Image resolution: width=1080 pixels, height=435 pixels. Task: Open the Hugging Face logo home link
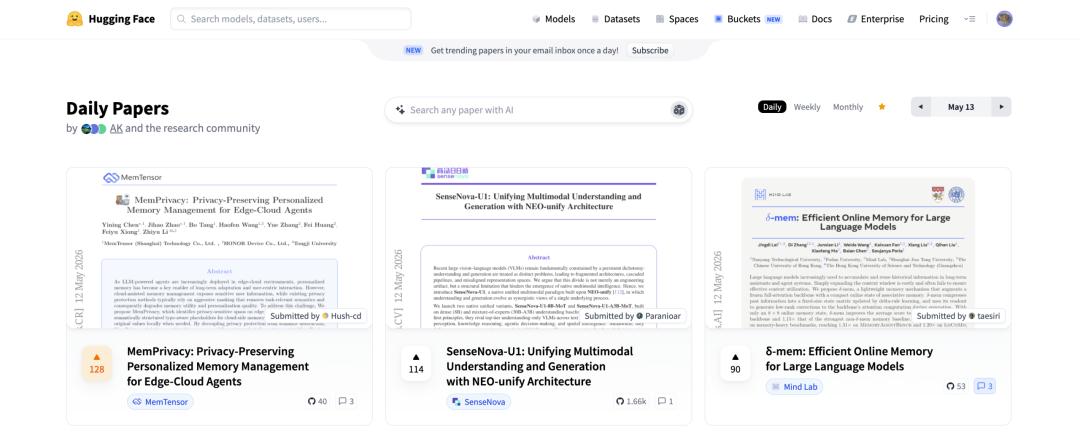(110, 19)
